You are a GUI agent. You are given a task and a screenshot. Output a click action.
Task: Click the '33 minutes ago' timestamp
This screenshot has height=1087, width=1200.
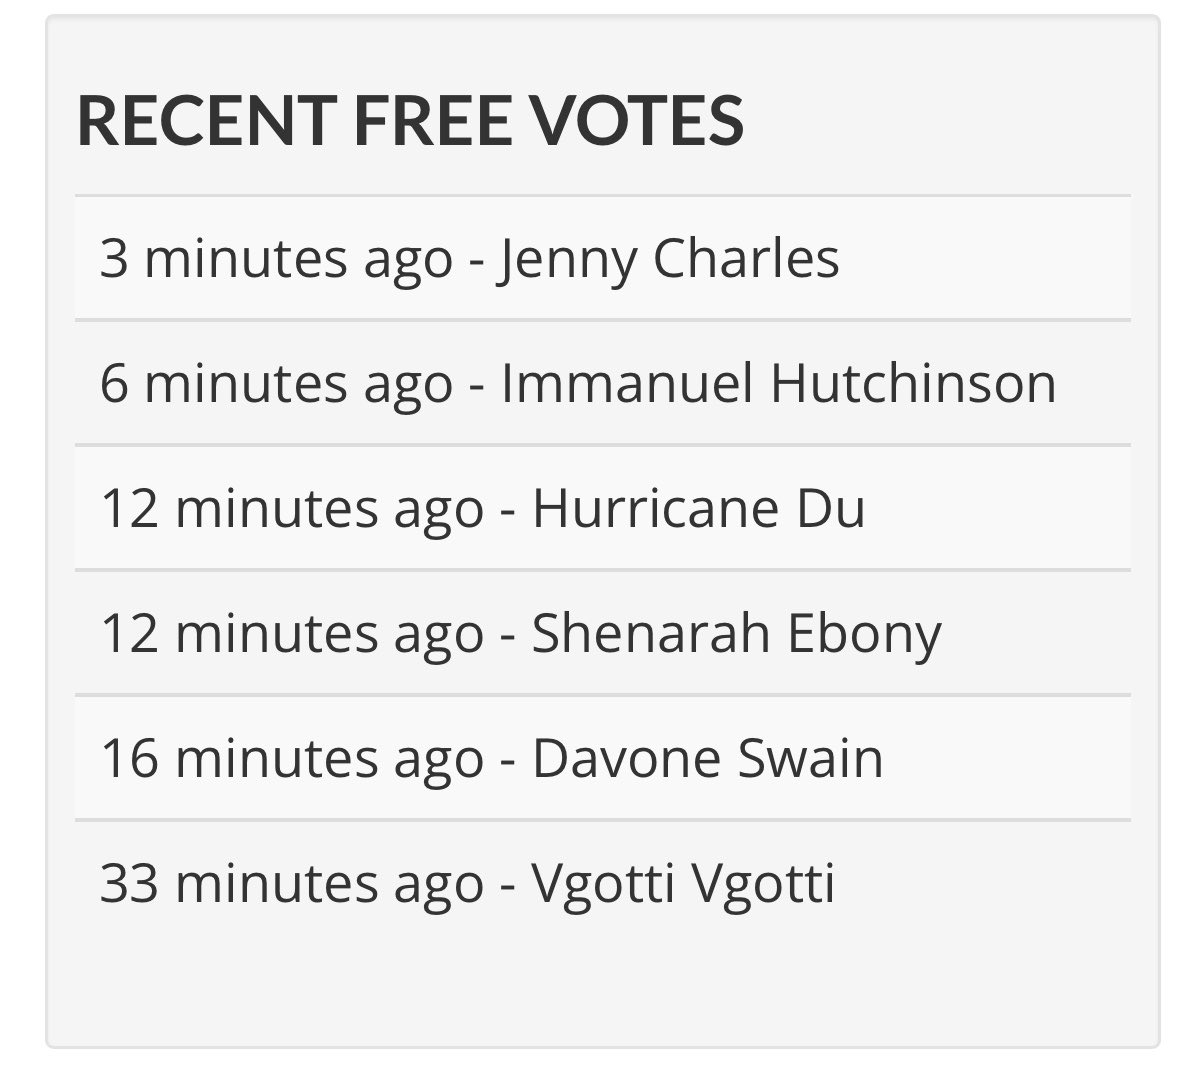pyautogui.click(x=292, y=885)
